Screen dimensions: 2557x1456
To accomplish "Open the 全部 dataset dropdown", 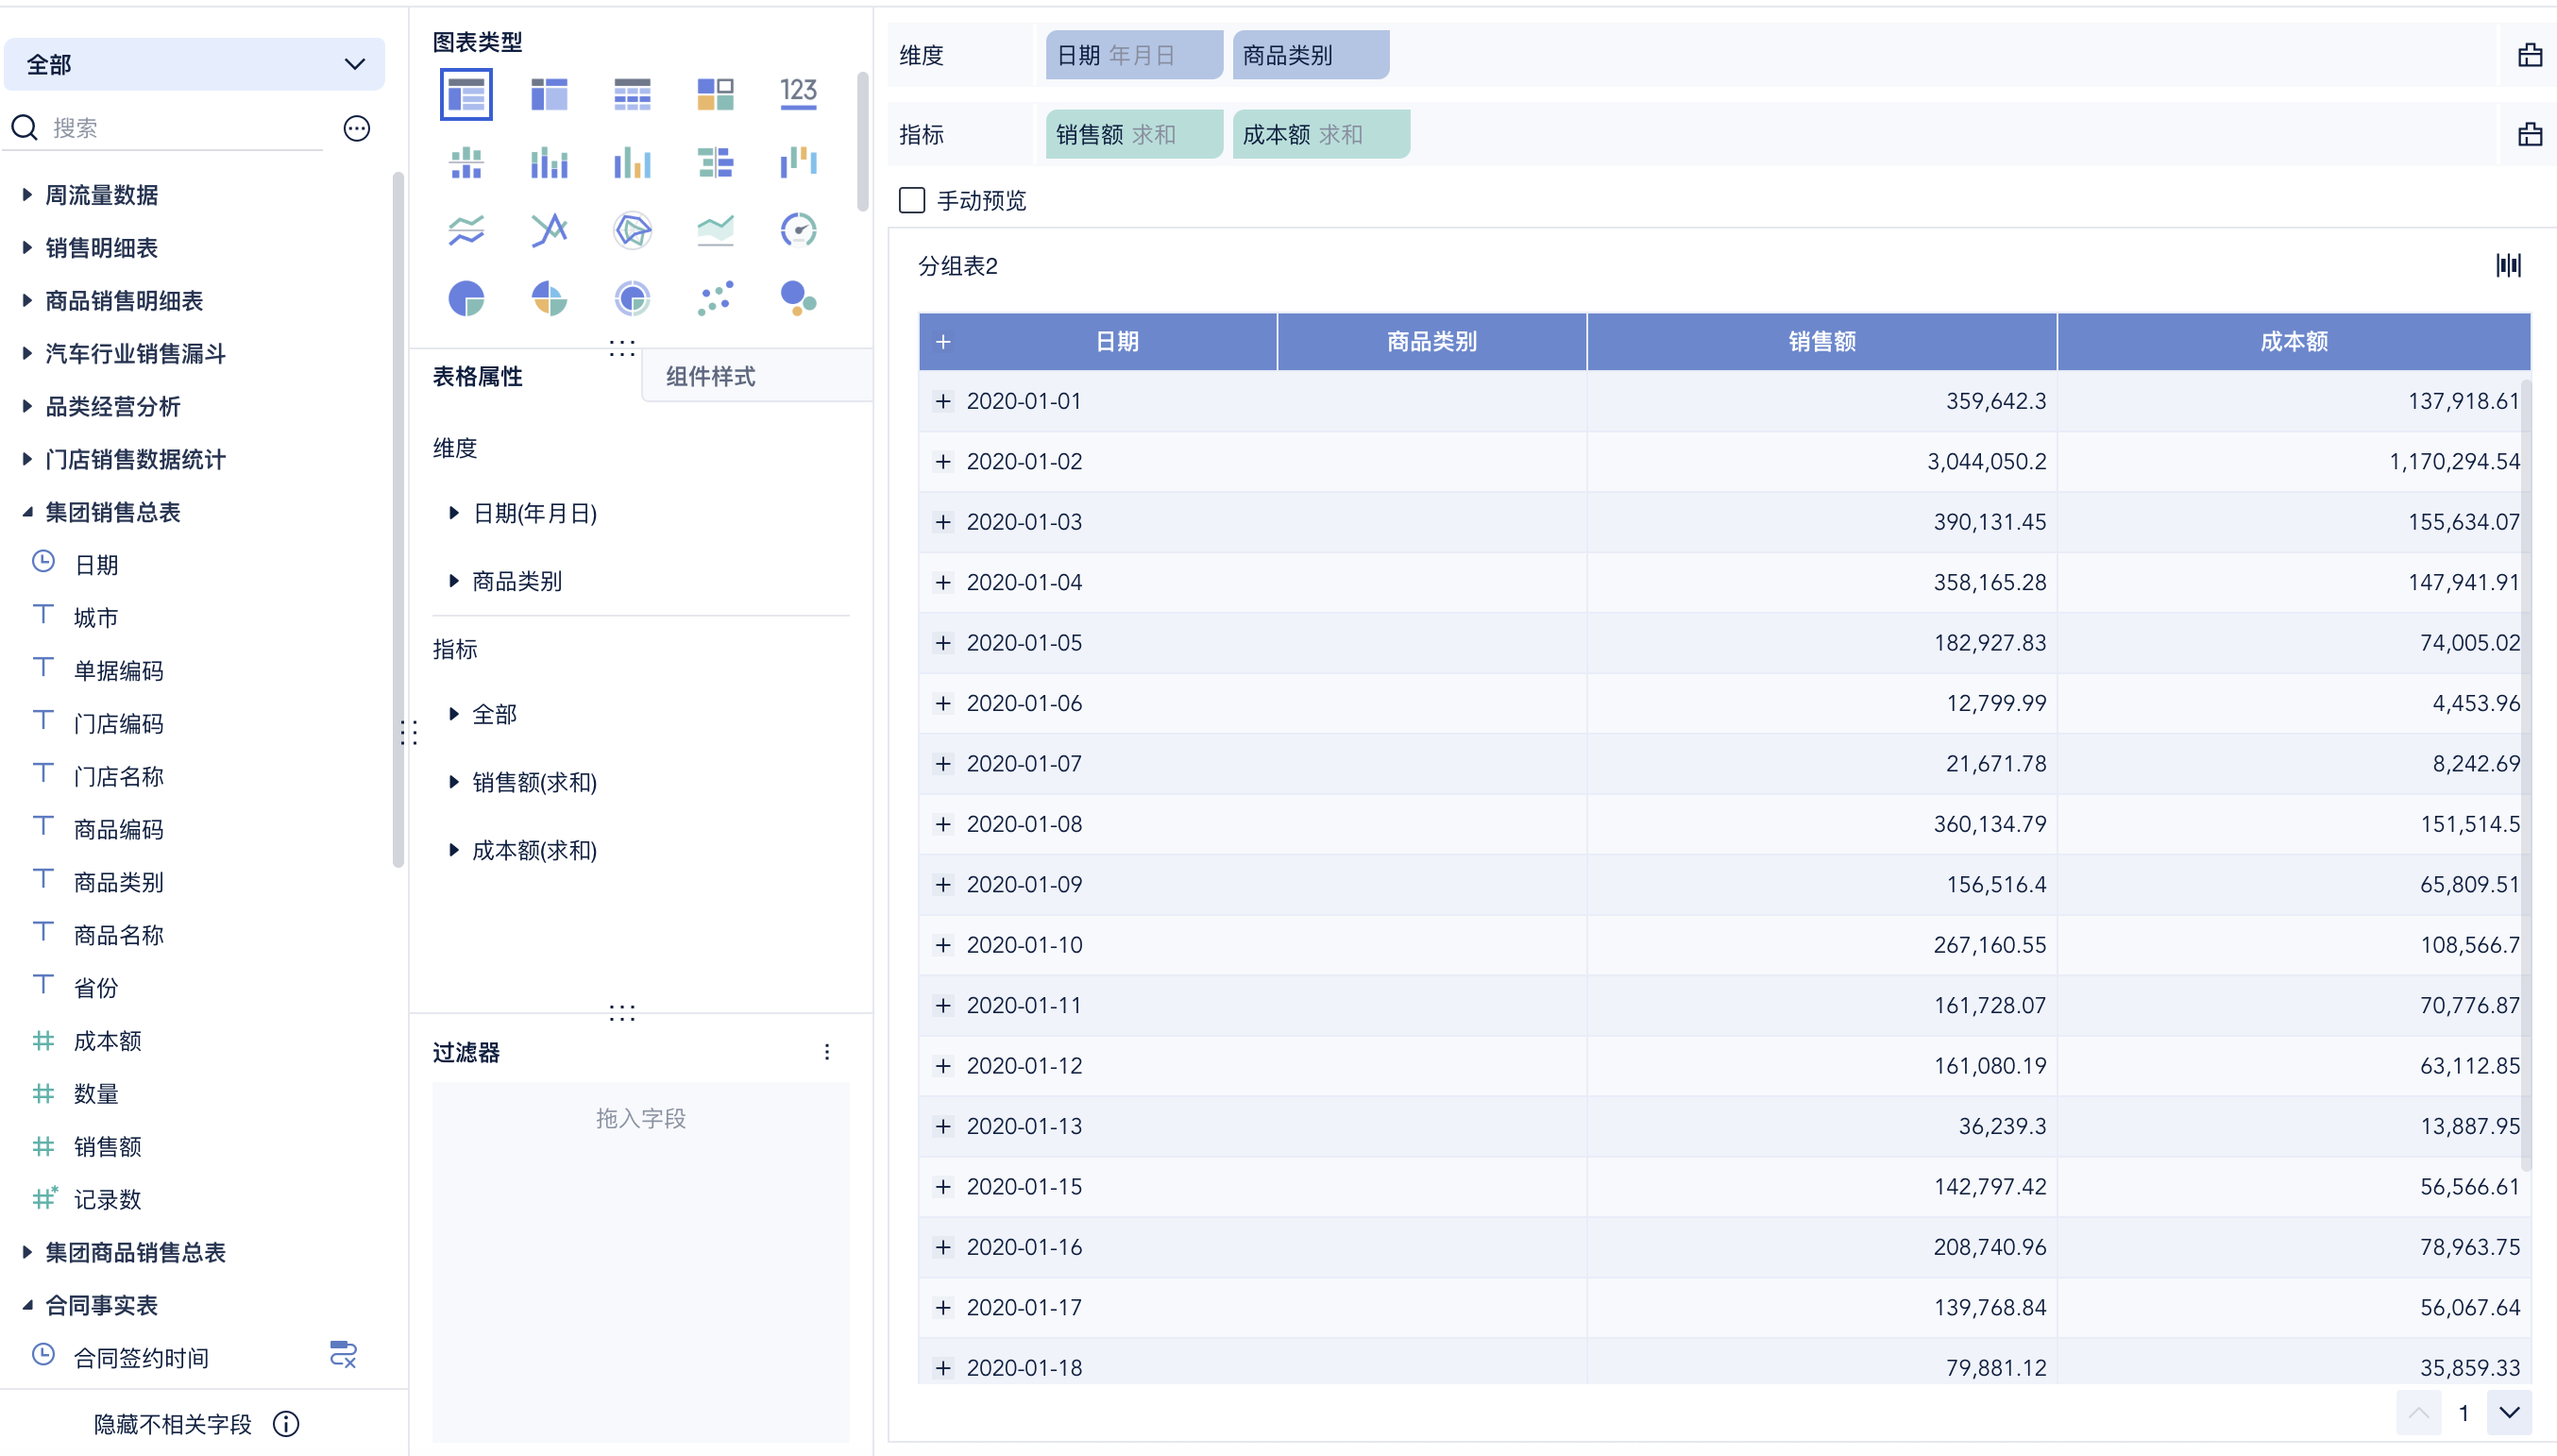I will click(194, 65).
